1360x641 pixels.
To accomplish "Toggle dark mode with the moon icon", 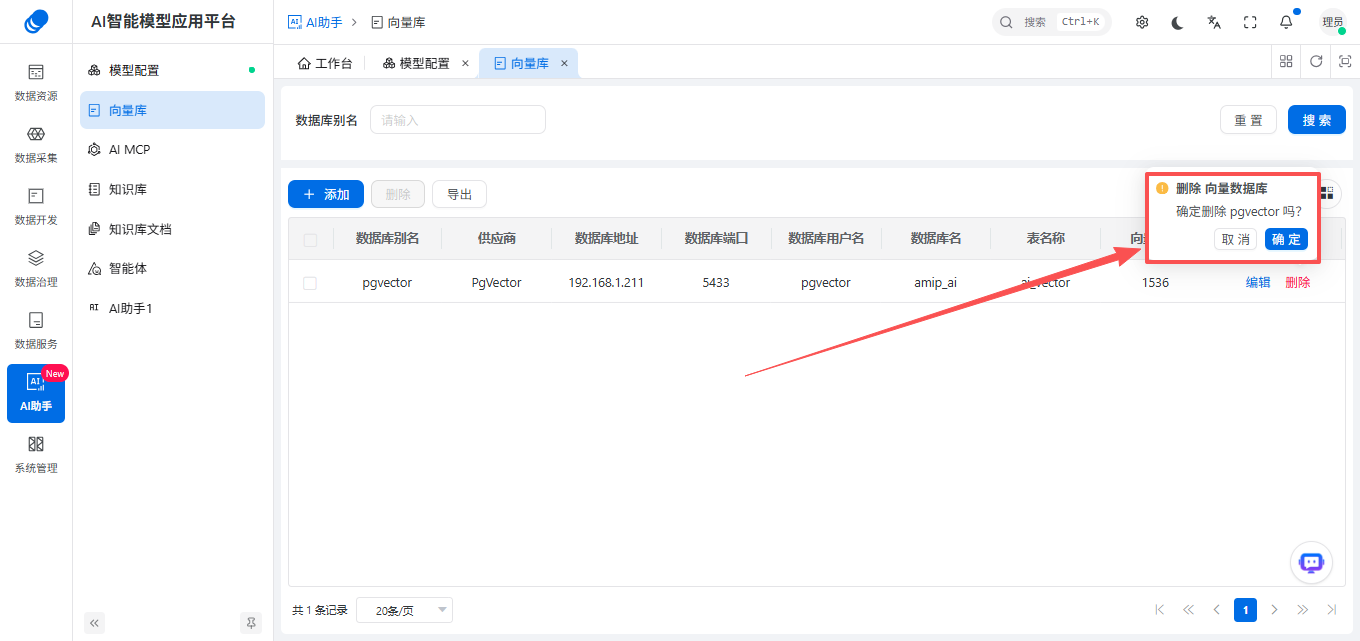I will (x=1178, y=22).
